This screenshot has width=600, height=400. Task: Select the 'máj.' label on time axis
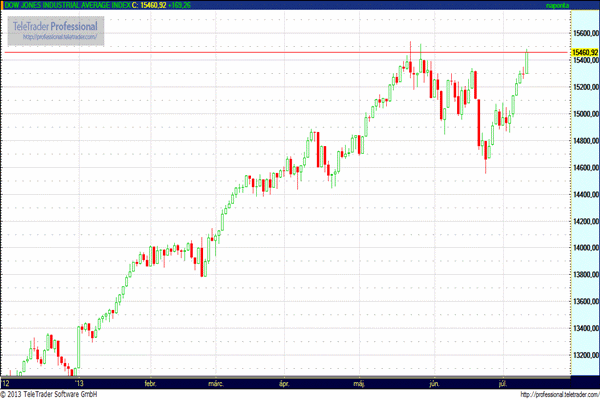tap(360, 382)
